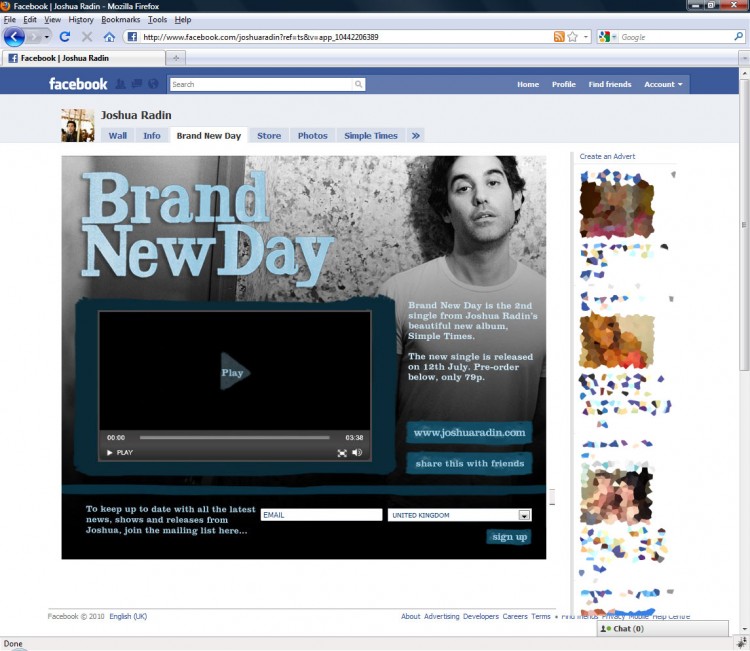Focus the Google search box
This screenshot has width=750, height=651.
tap(676, 37)
